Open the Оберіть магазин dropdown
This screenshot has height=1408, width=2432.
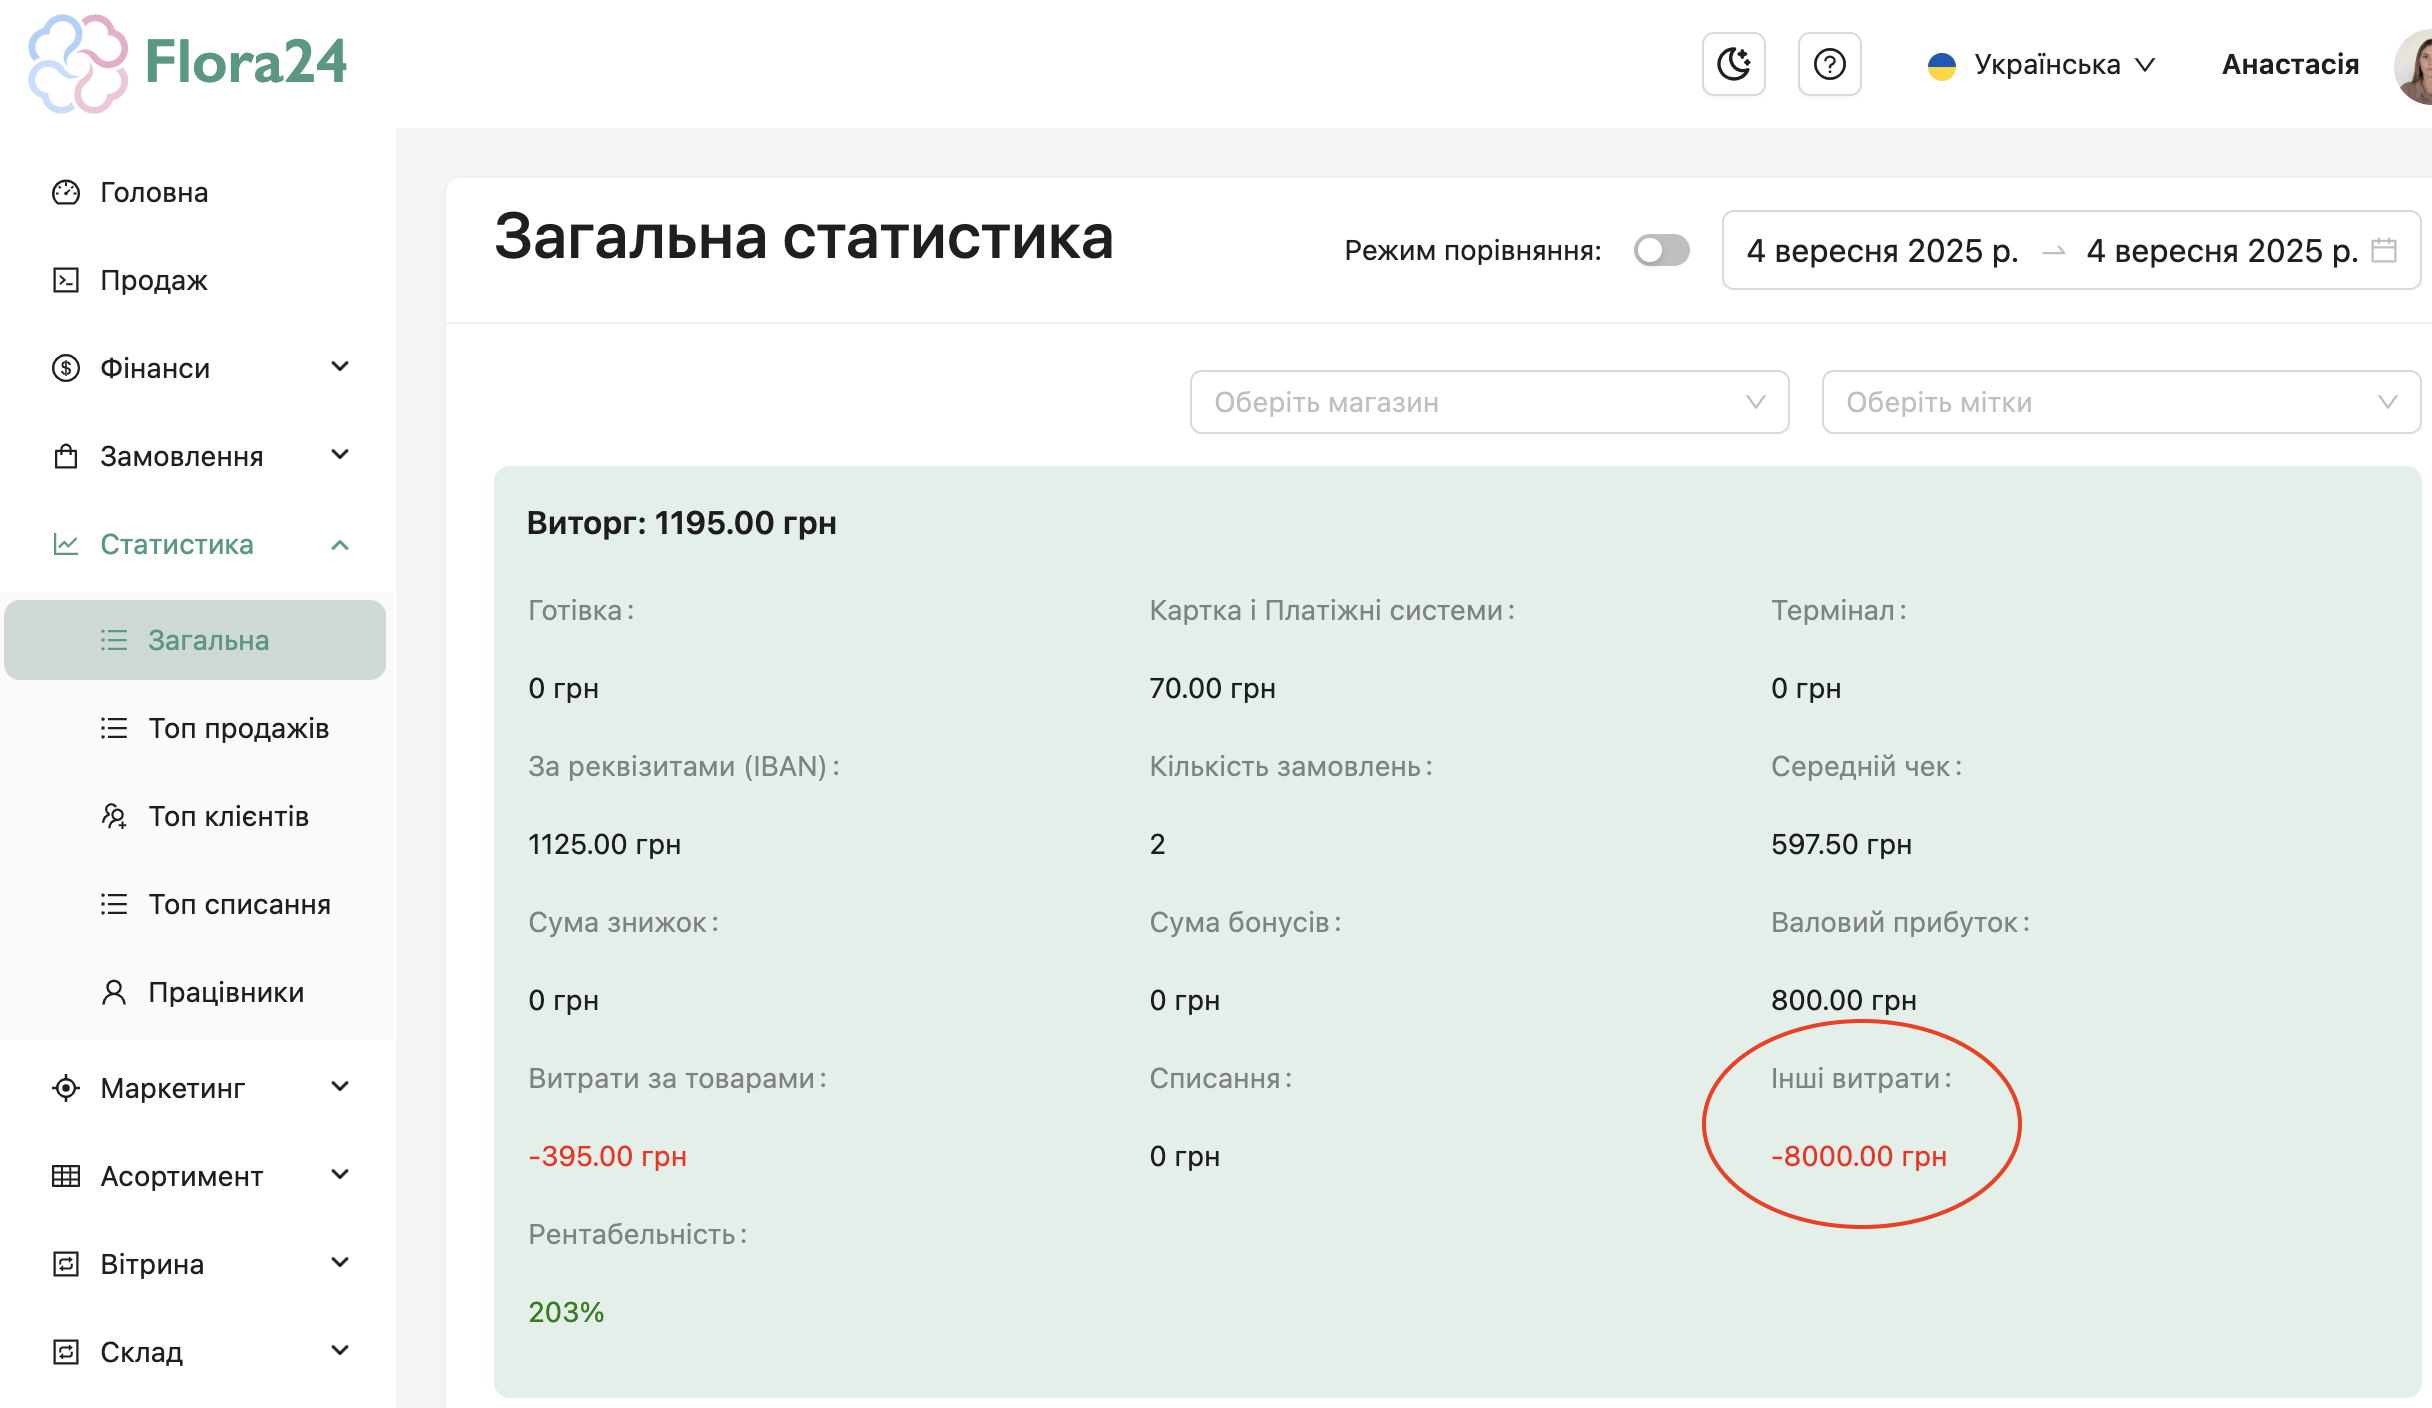[x=1488, y=402]
